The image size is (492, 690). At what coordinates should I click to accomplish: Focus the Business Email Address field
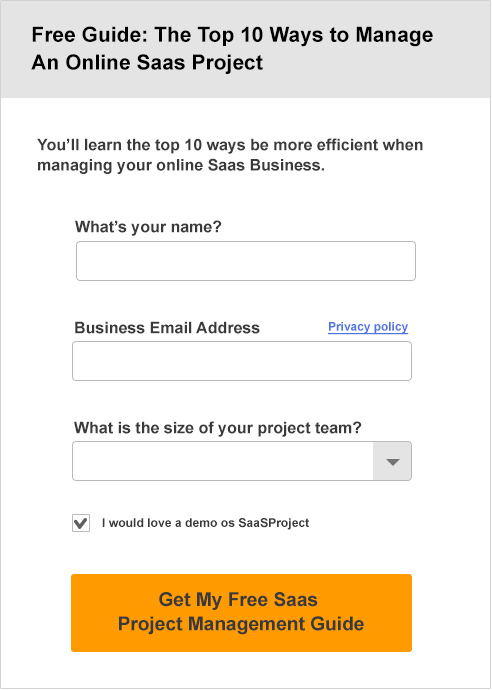pyautogui.click(x=242, y=361)
